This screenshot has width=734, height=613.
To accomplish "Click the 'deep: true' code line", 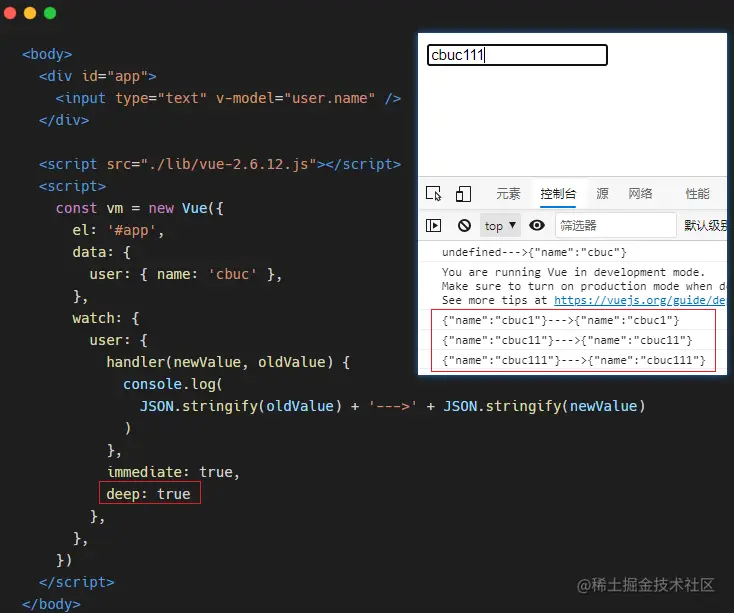I will (148, 494).
